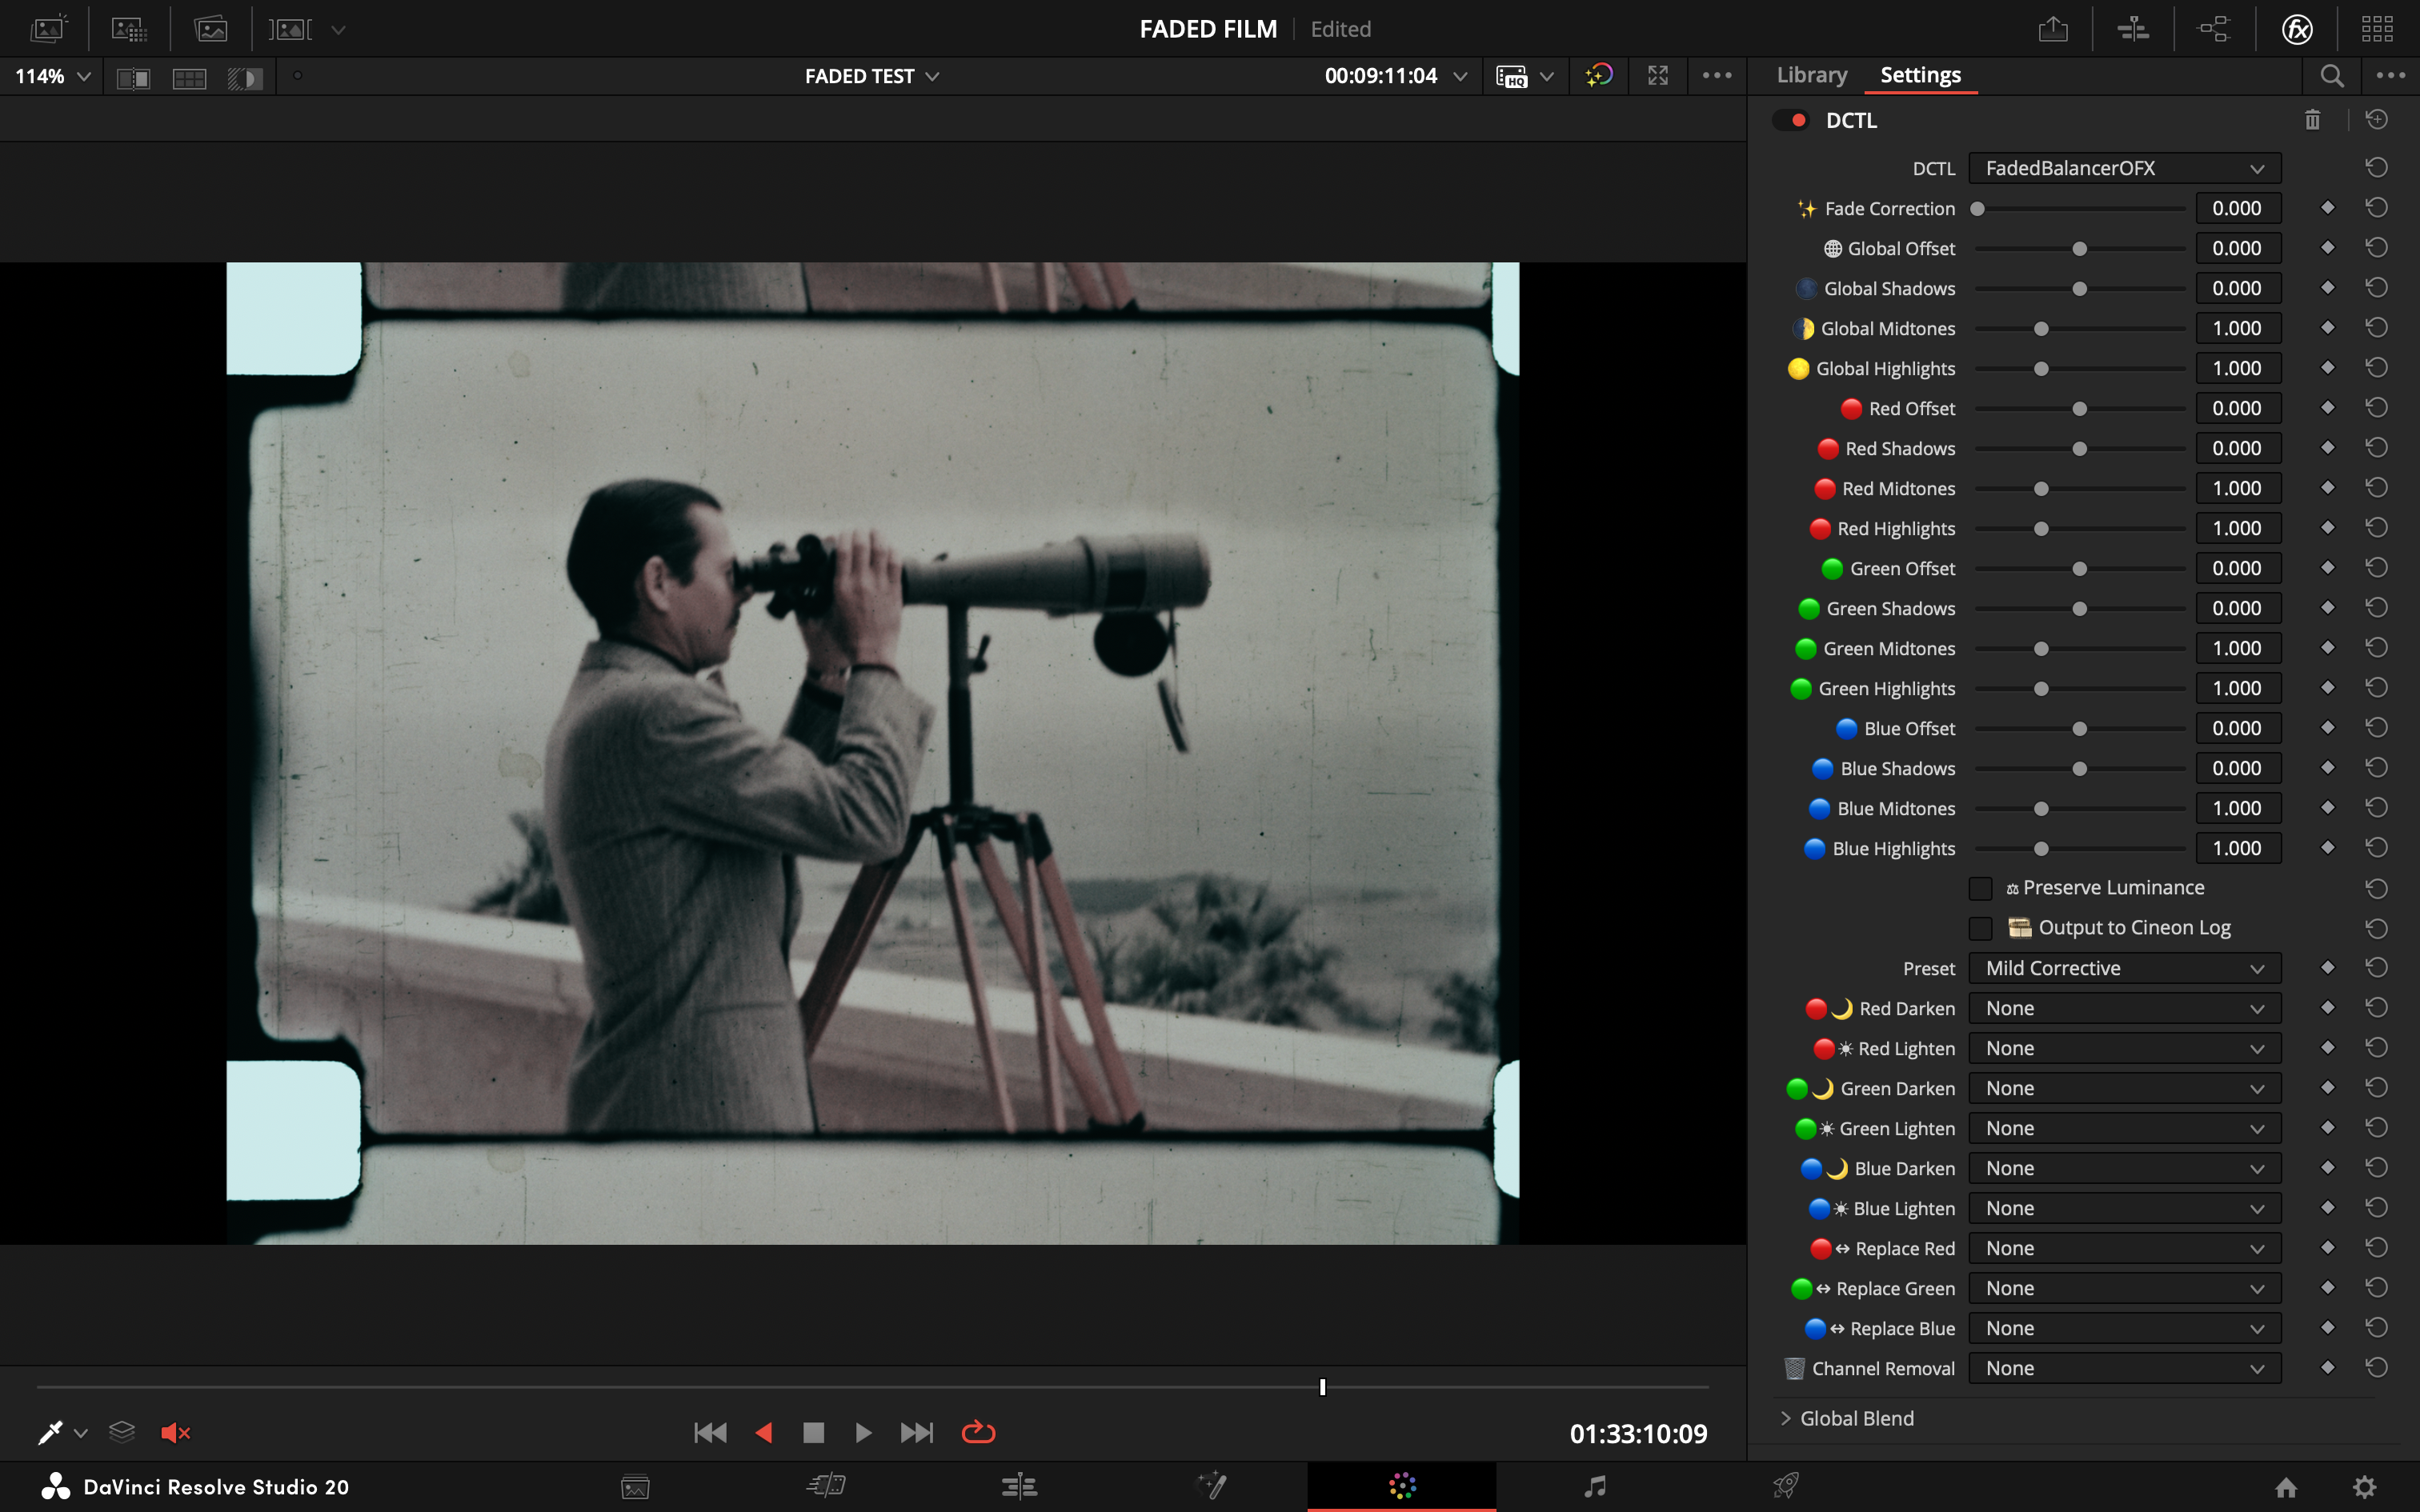
Task: Click the loop playback icon
Action: tap(978, 1432)
